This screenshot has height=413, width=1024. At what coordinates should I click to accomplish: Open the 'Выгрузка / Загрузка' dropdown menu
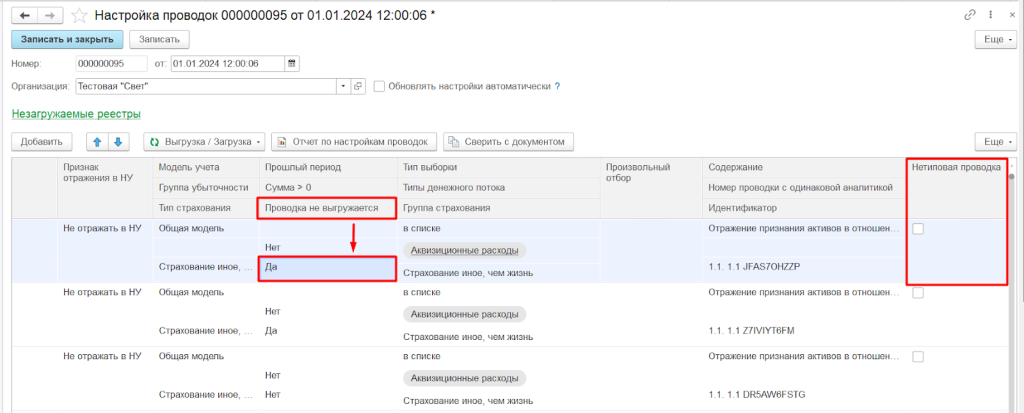[x=206, y=142]
